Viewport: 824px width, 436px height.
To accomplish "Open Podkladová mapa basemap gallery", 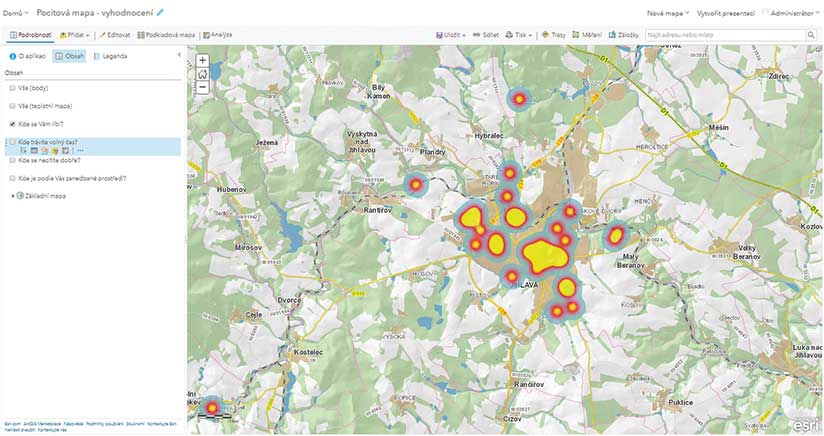I will click(x=166, y=35).
